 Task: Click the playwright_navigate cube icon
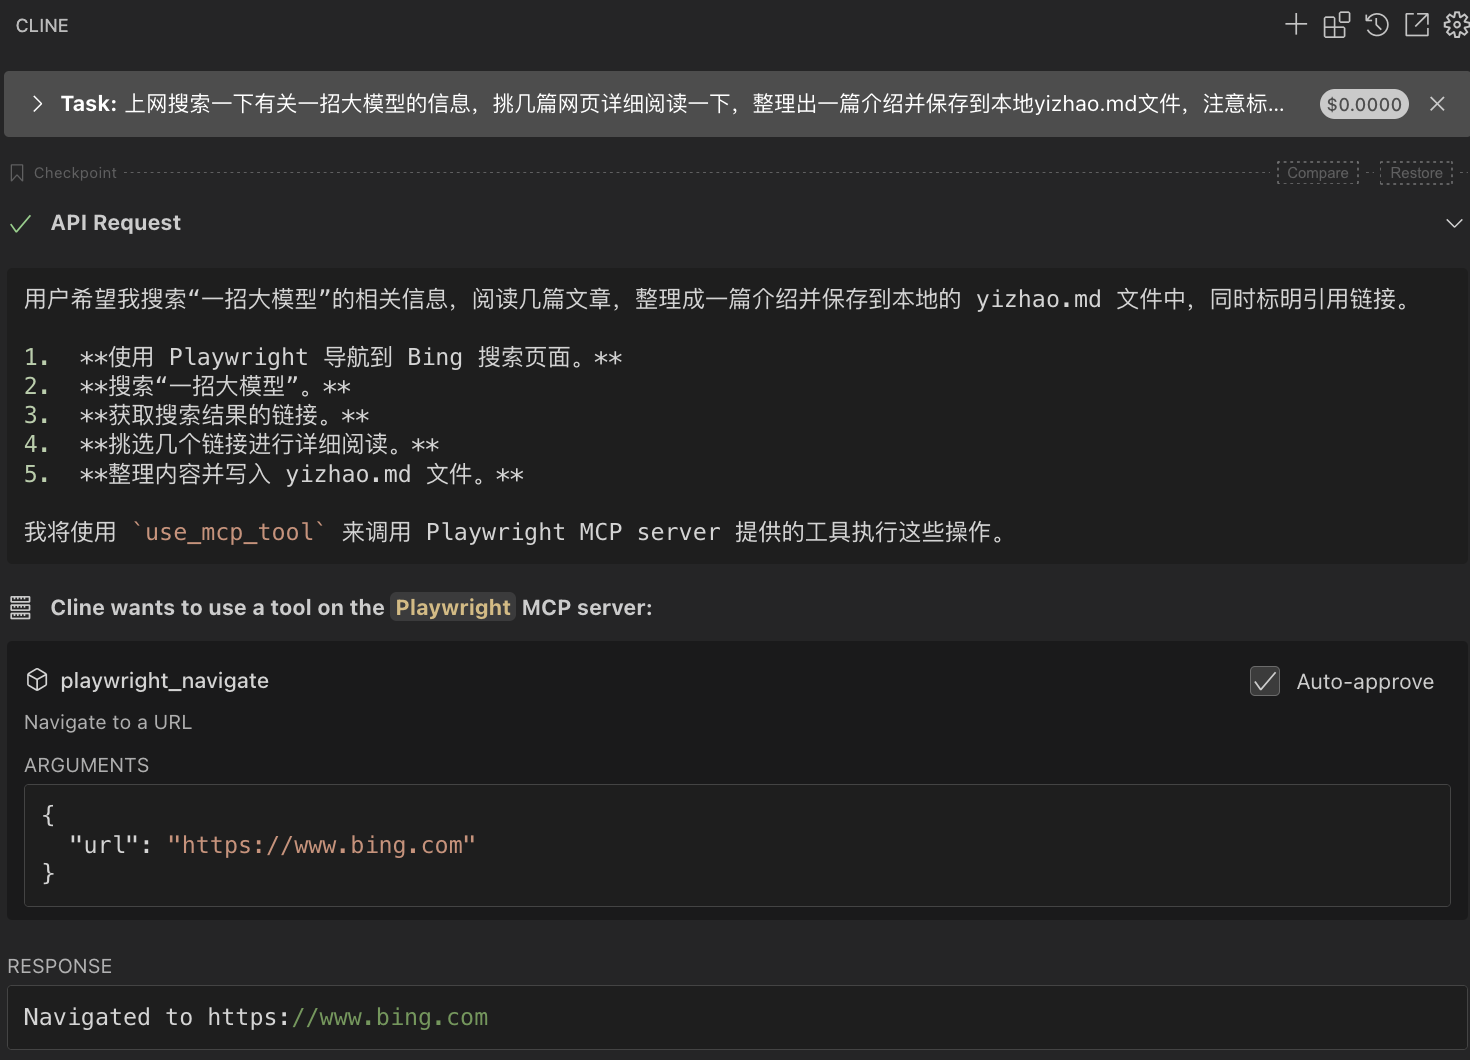pos(37,680)
